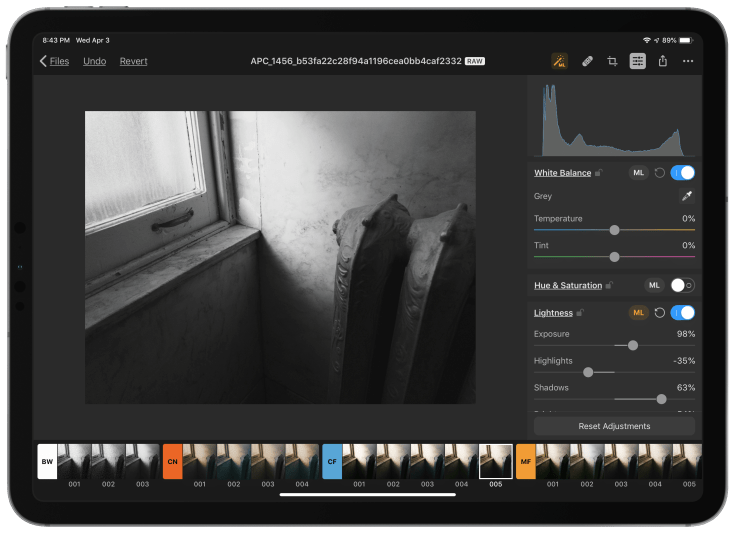Image resolution: width=736 pixels, height=534 pixels.
Task: Pick grey point with eyedropper icon
Action: 687,196
